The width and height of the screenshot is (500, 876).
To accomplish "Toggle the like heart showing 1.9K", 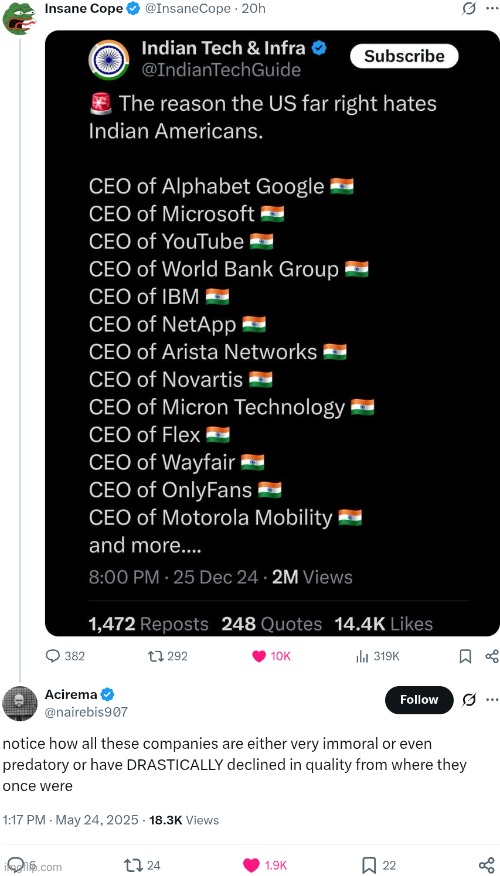I will click(x=251, y=865).
